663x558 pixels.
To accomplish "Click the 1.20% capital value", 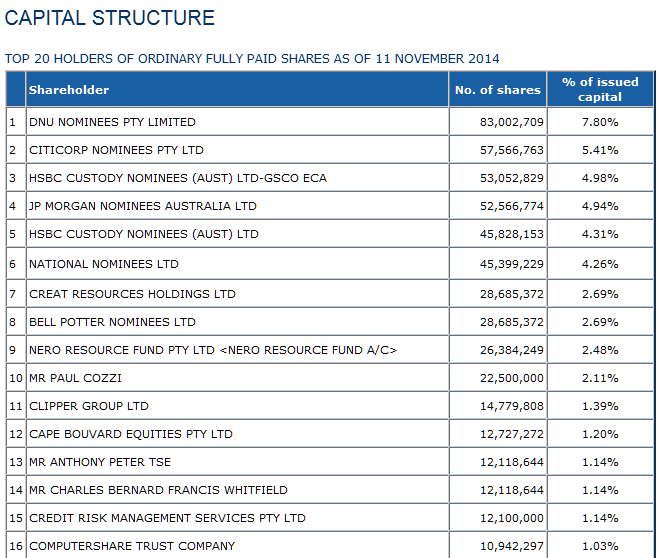I will click(x=600, y=434).
